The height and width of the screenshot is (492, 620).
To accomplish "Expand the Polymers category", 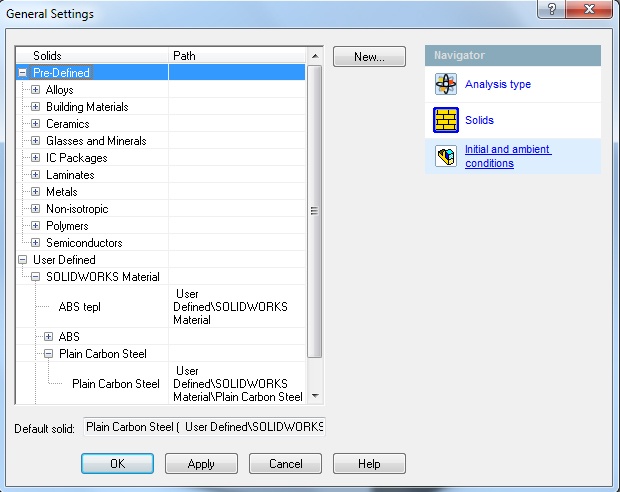I will click(35, 225).
